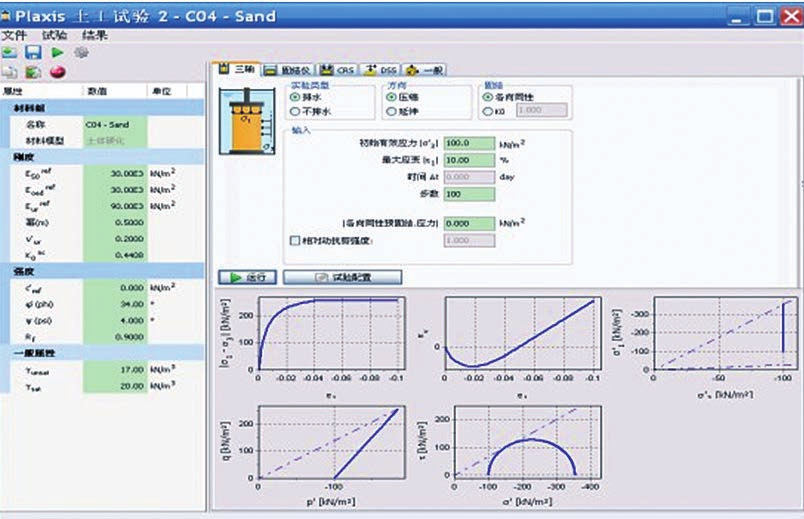Select the K0 consolidation radio button
The height and width of the screenshot is (519, 804).
click(x=488, y=112)
